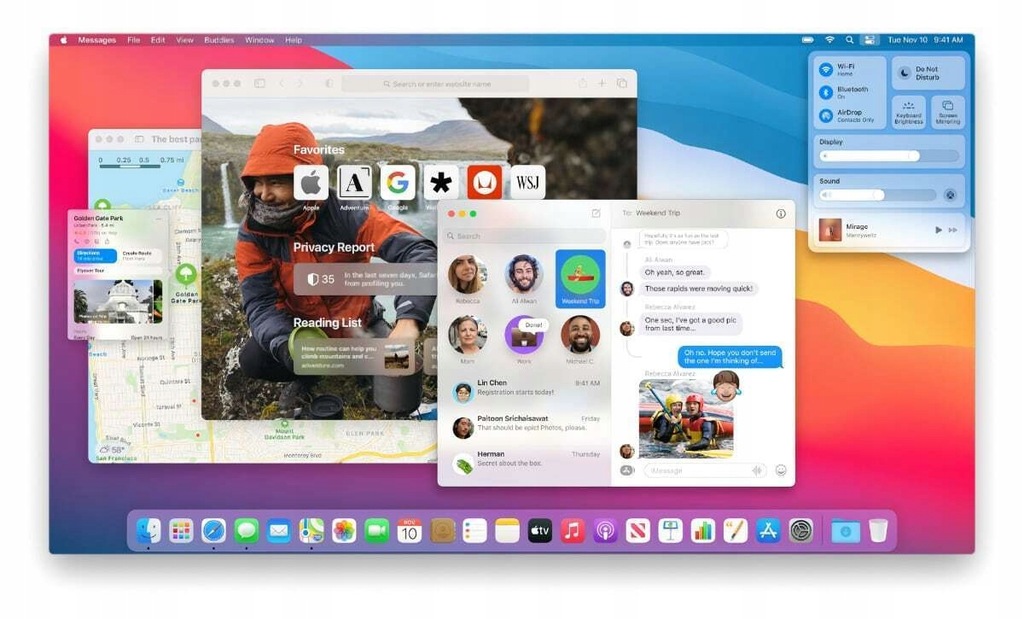The width and height of the screenshot is (1024, 619).
Task: Open Wi-Fi status menu in menu bar
Action: [x=829, y=40]
